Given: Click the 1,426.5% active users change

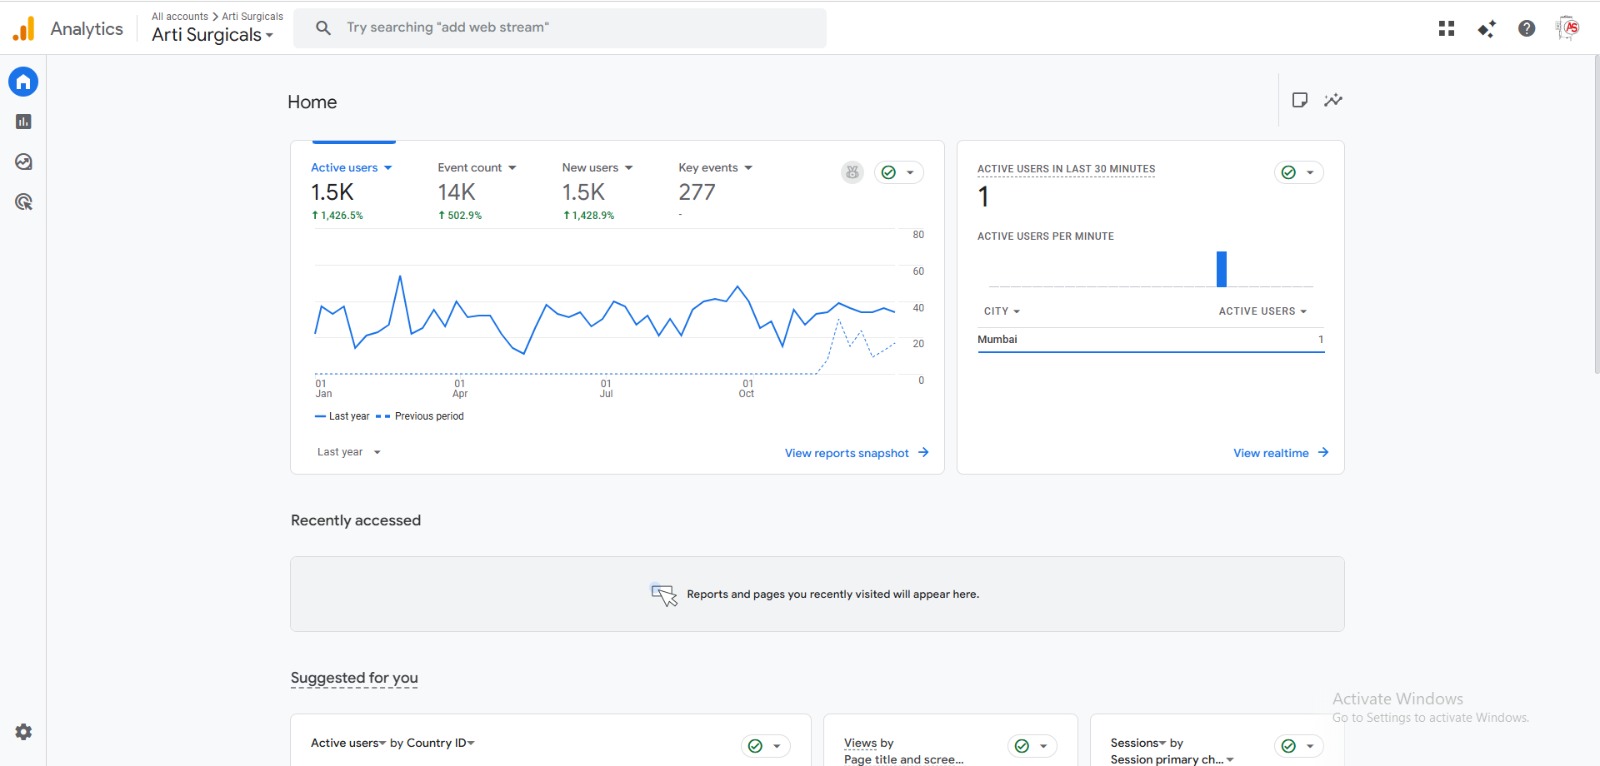Looking at the screenshot, I should click(x=337, y=215).
